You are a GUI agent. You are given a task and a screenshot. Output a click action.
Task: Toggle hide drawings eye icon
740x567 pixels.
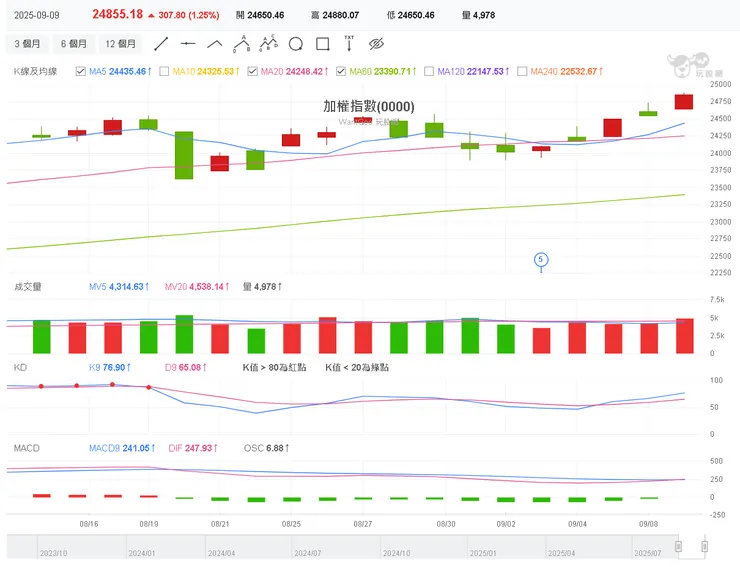pos(376,44)
